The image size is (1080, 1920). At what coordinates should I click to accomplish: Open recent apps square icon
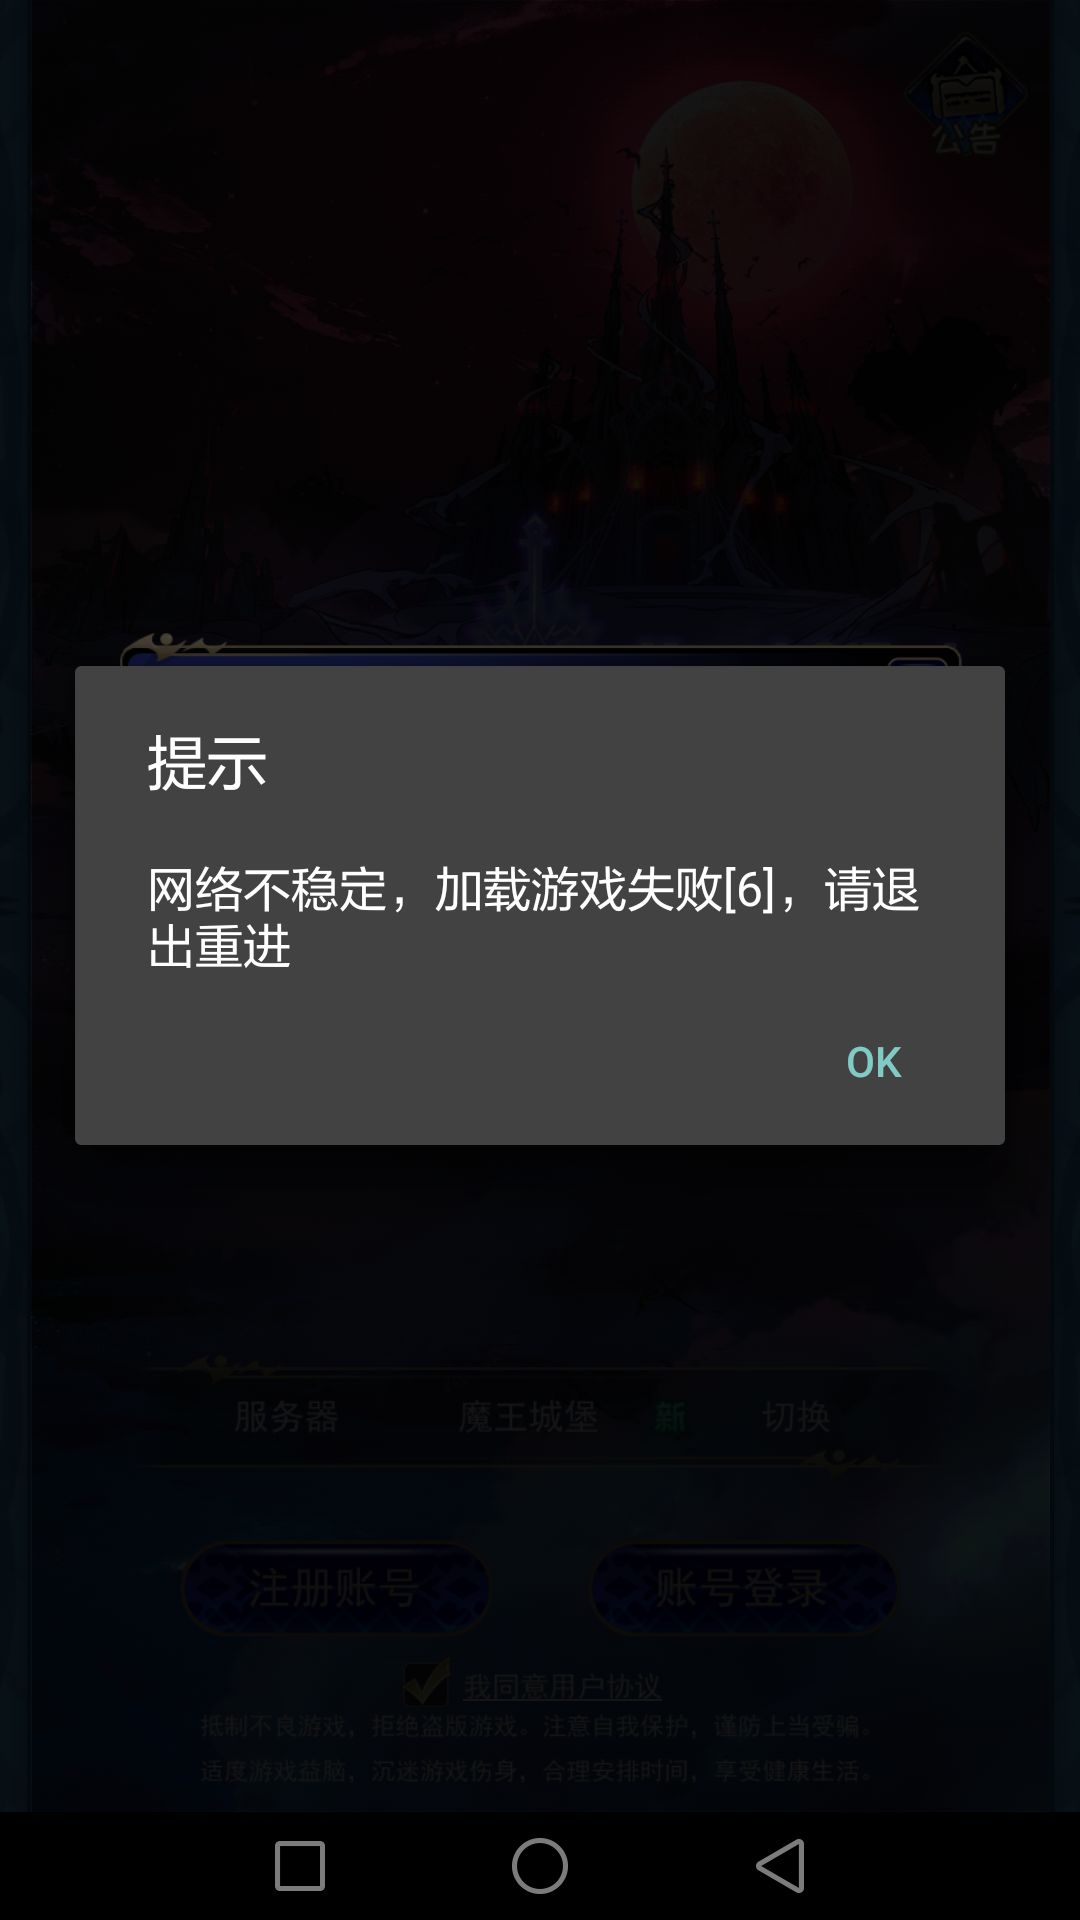pos(300,1865)
